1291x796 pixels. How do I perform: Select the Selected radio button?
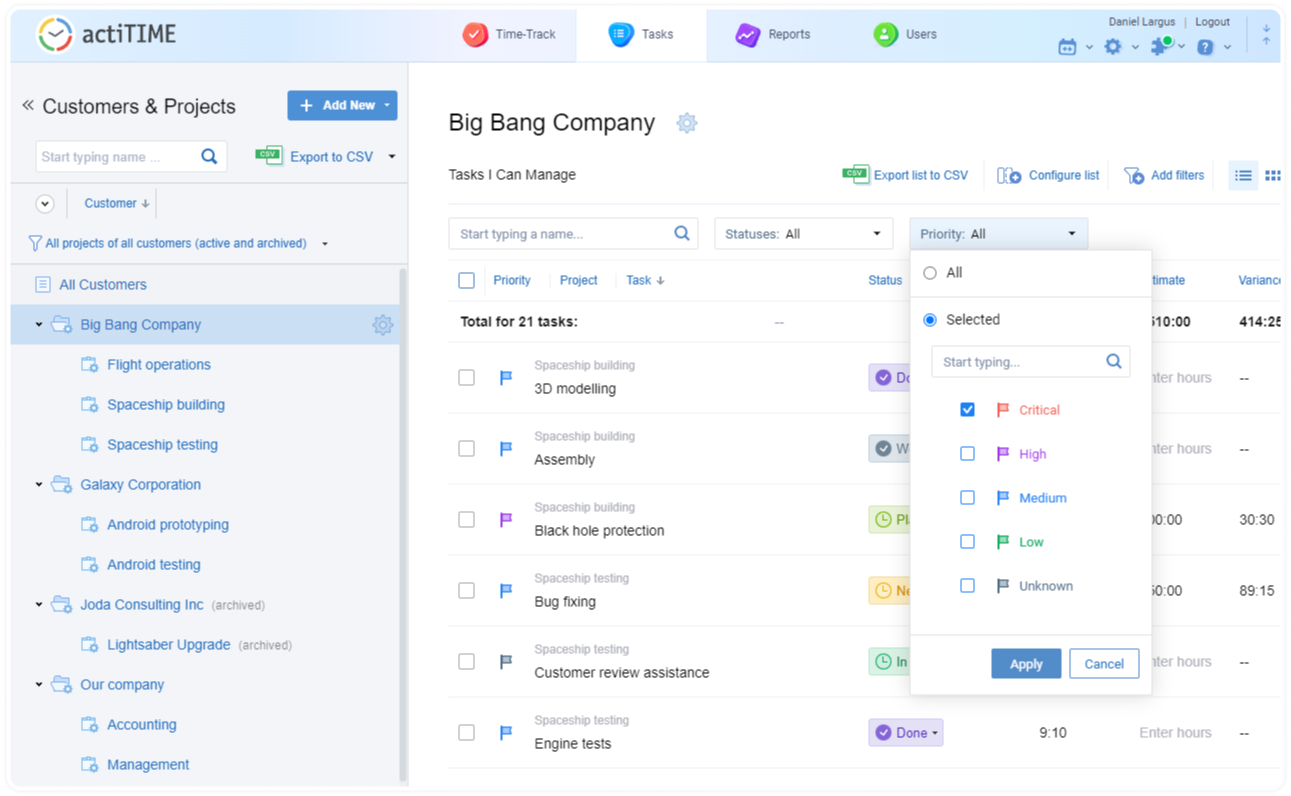pos(930,320)
